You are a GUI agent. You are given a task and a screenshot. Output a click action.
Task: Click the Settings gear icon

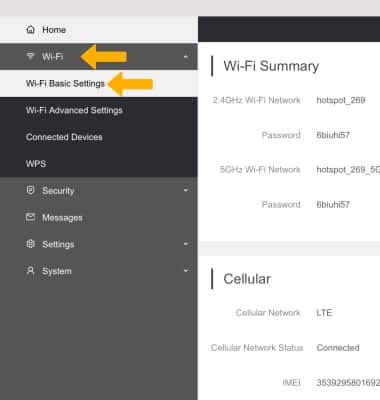30,244
